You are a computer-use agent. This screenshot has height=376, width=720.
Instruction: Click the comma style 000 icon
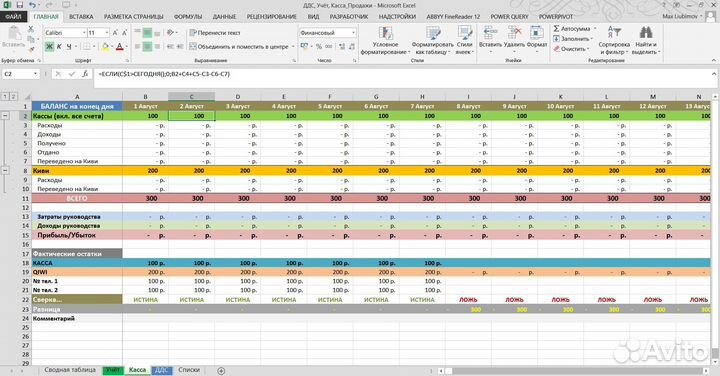click(x=329, y=46)
